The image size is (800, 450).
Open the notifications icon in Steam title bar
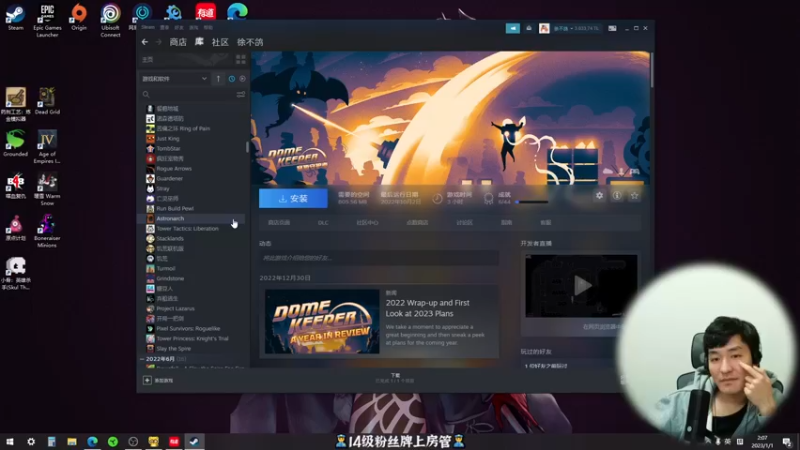pos(529,29)
